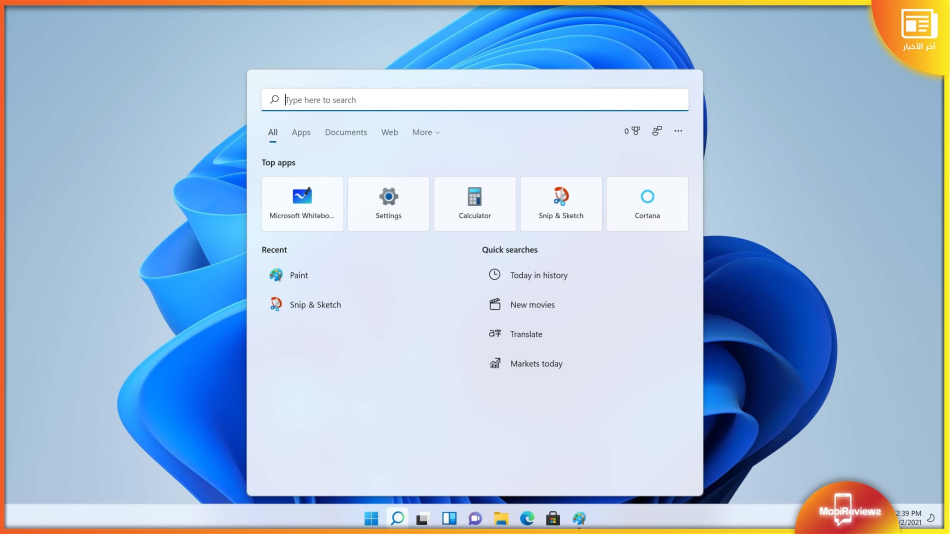The image size is (950, 534).
Task: Click the clock icon beside Today in history
Action: 495,275
